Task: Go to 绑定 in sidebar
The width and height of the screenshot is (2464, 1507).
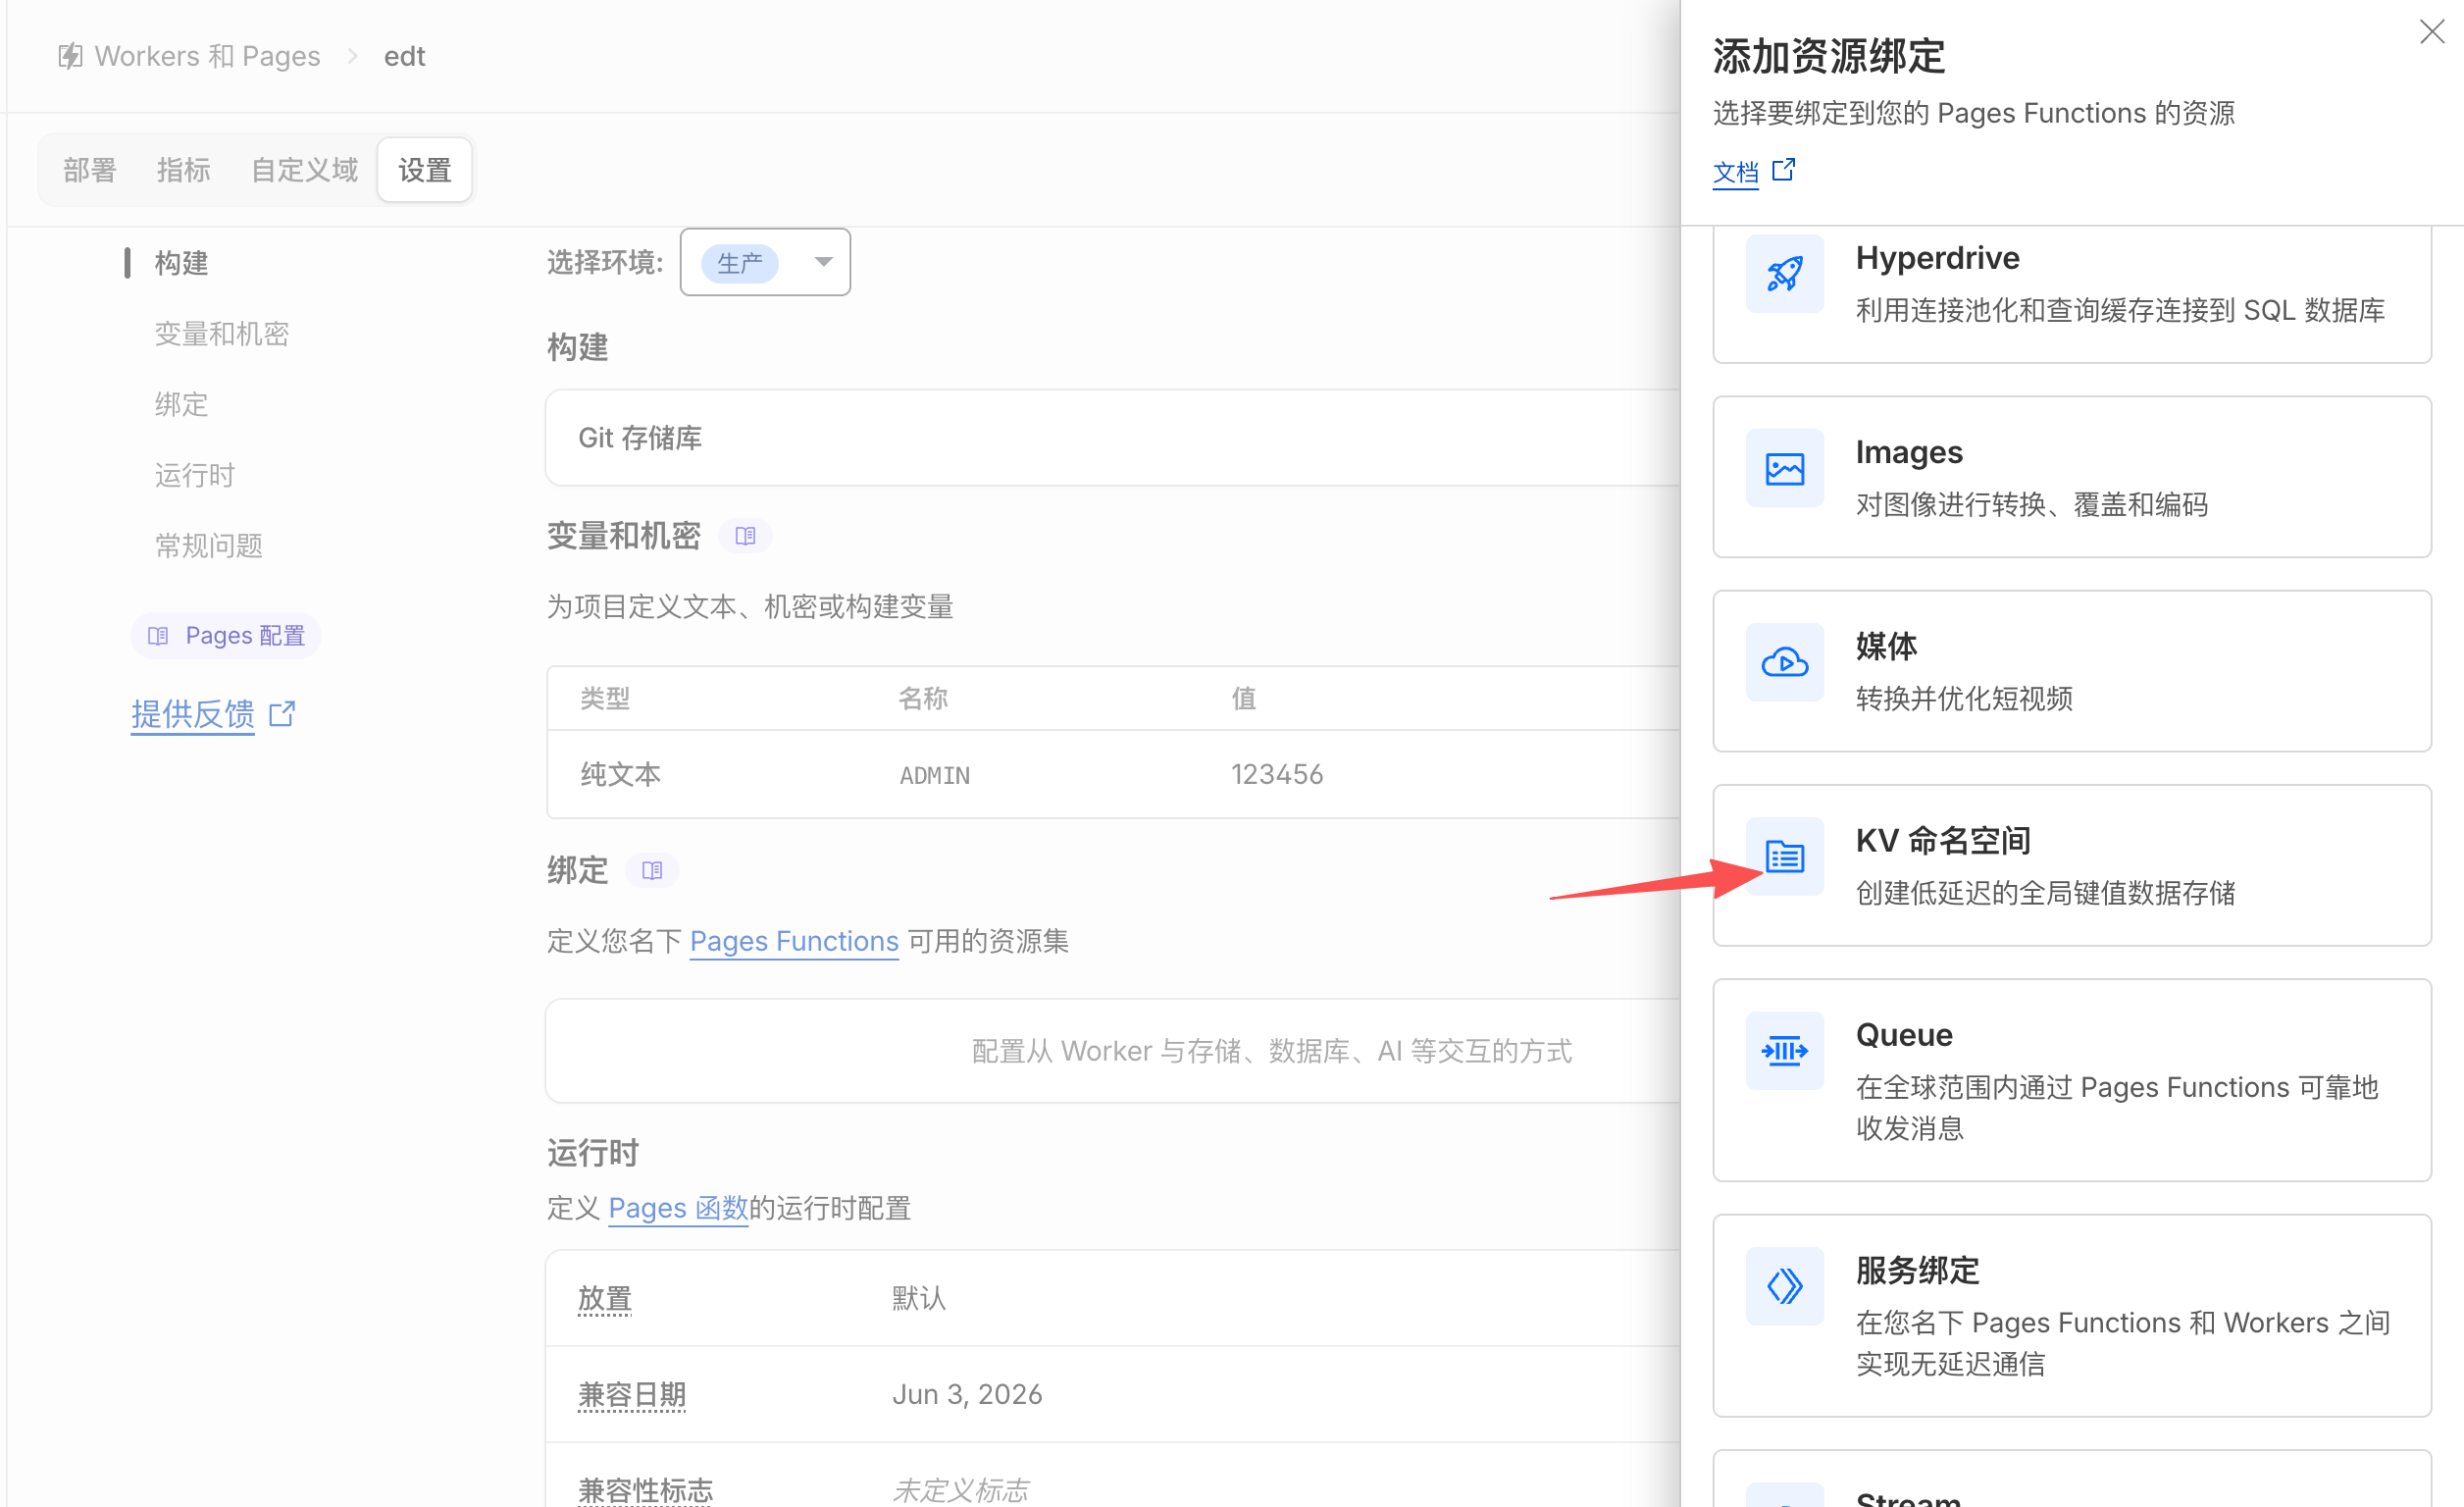Action: (x=181, y=404)
